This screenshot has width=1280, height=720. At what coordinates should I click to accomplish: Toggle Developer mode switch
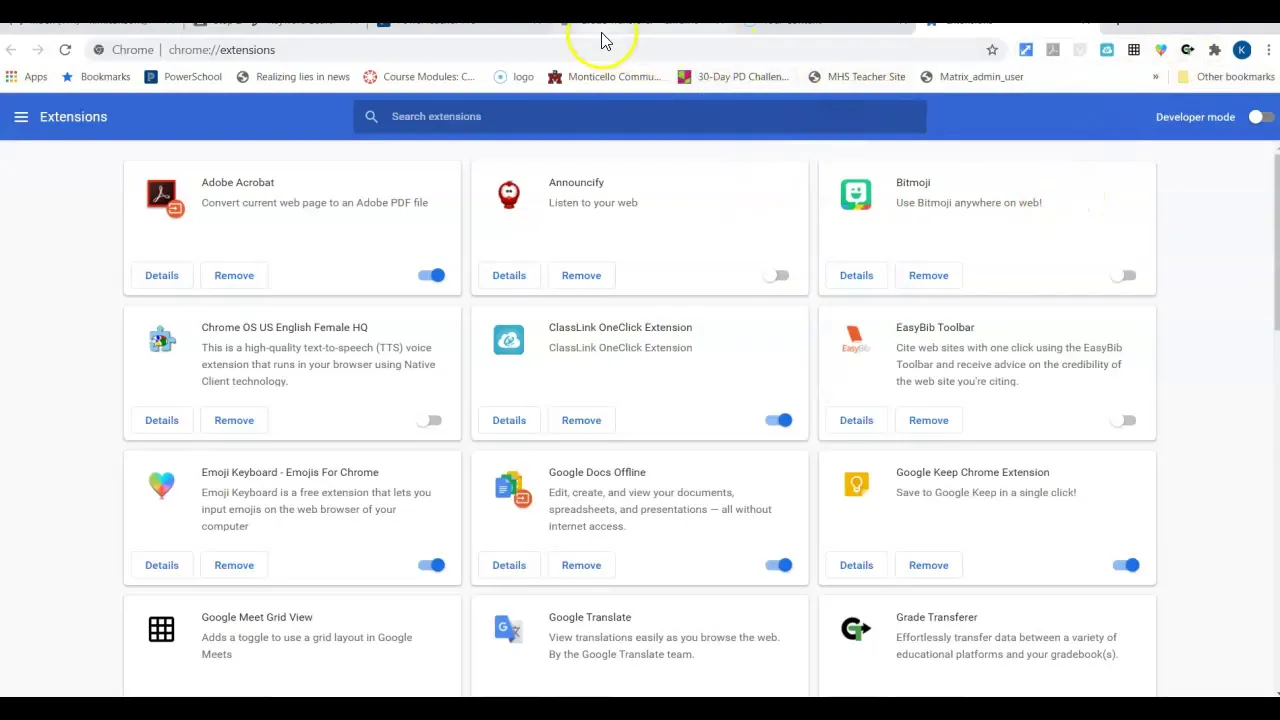pyautogui.click(x=1261, y=117)
